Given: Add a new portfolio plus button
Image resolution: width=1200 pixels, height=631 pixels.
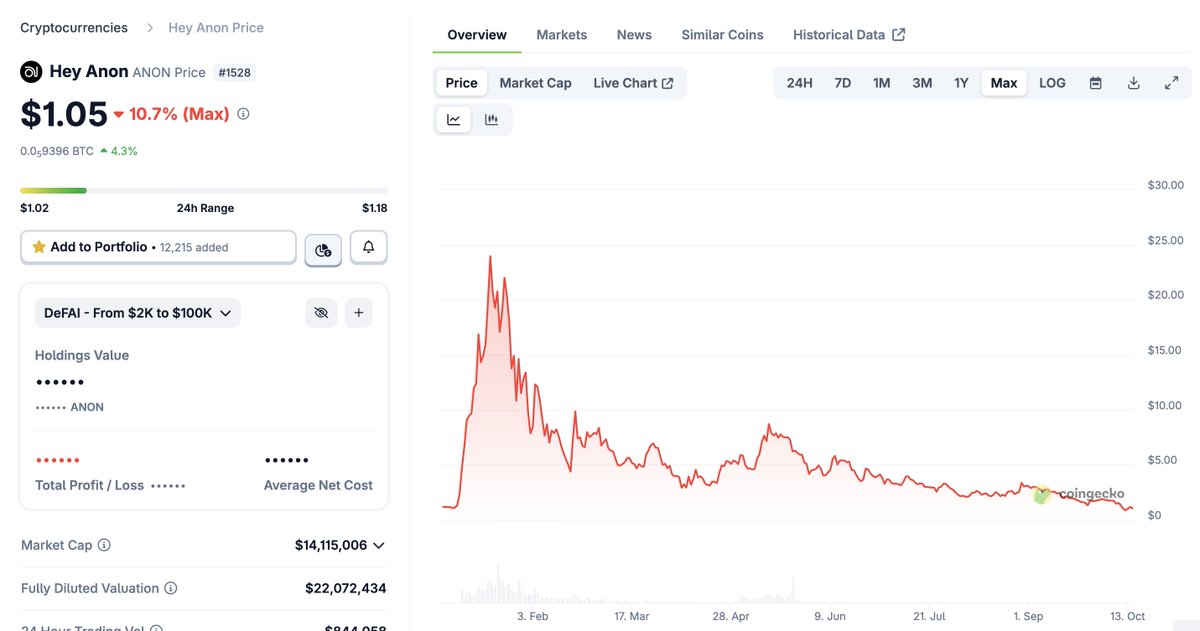Looking at the screenshot, I should coord(359,313).
